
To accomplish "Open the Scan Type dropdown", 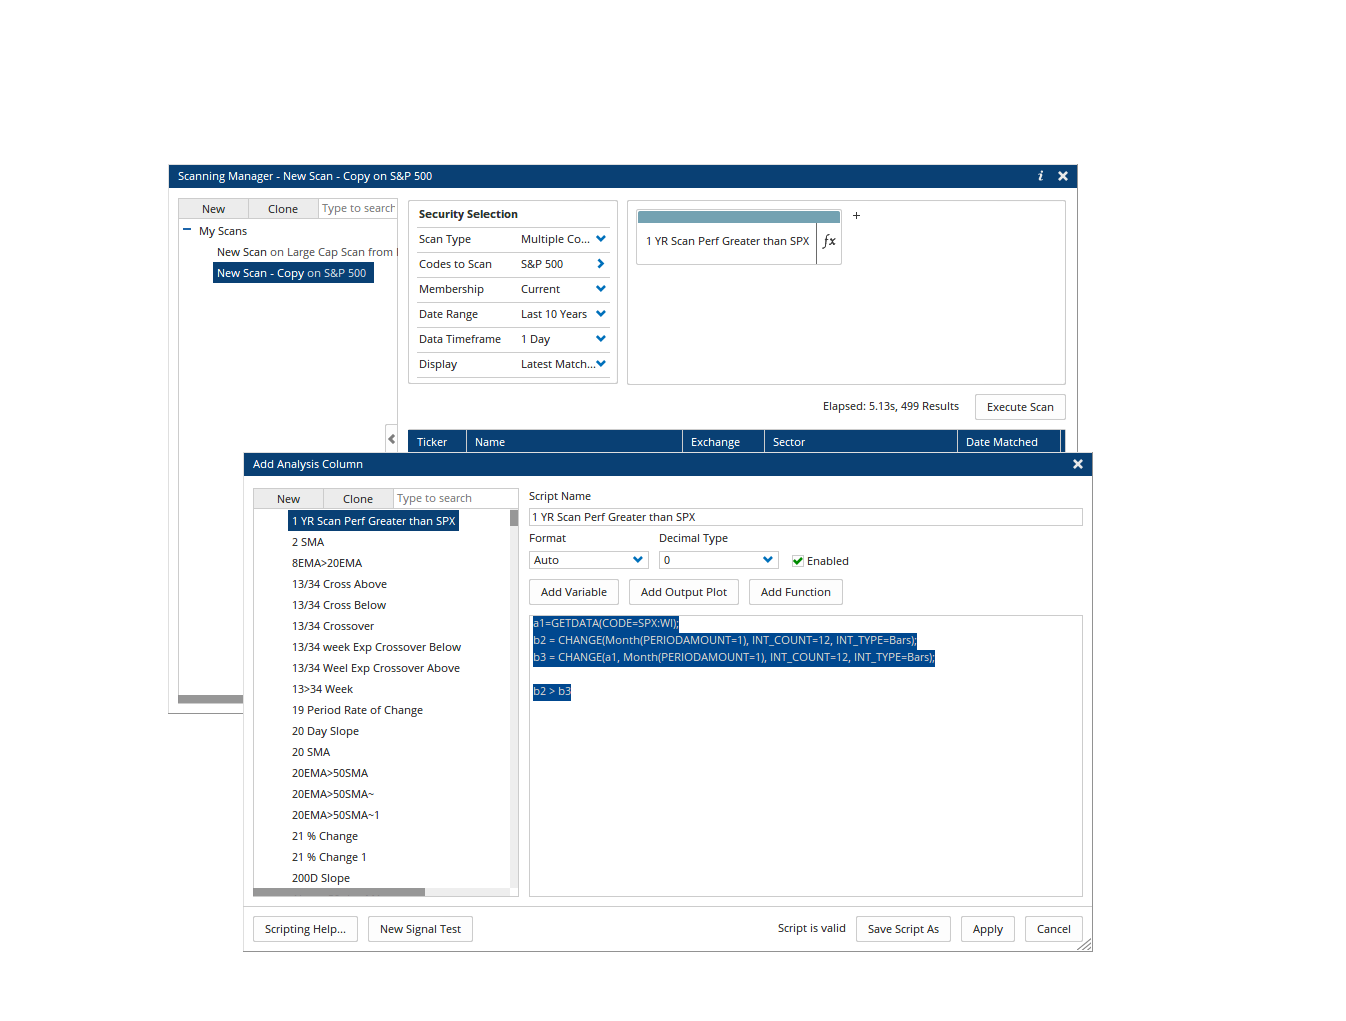I will click(563, 239).
